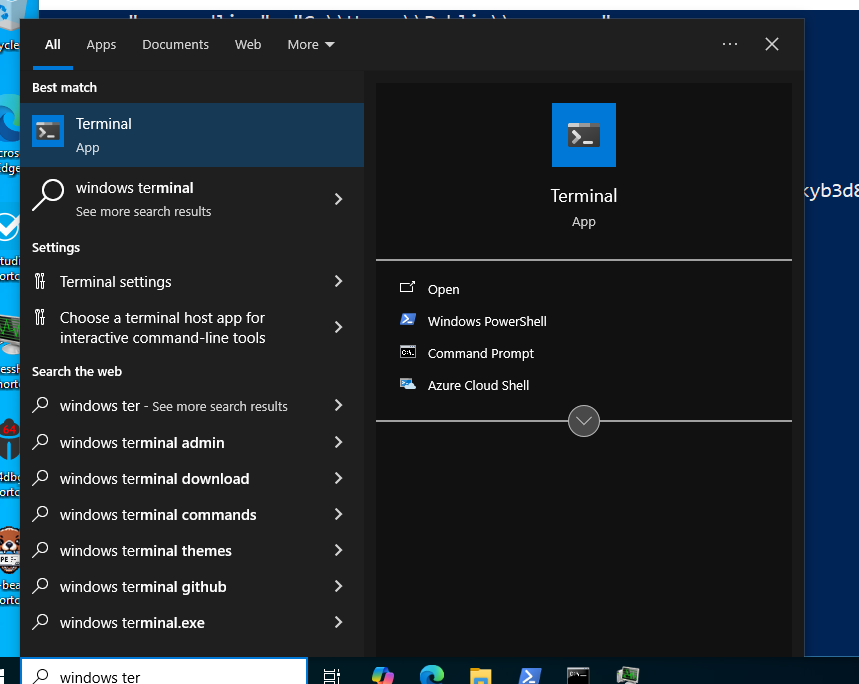The width and height of the screenshot is (859, 684).
Task: Open Microsoft Edge from the taskbar
Action: click(432, 676)
